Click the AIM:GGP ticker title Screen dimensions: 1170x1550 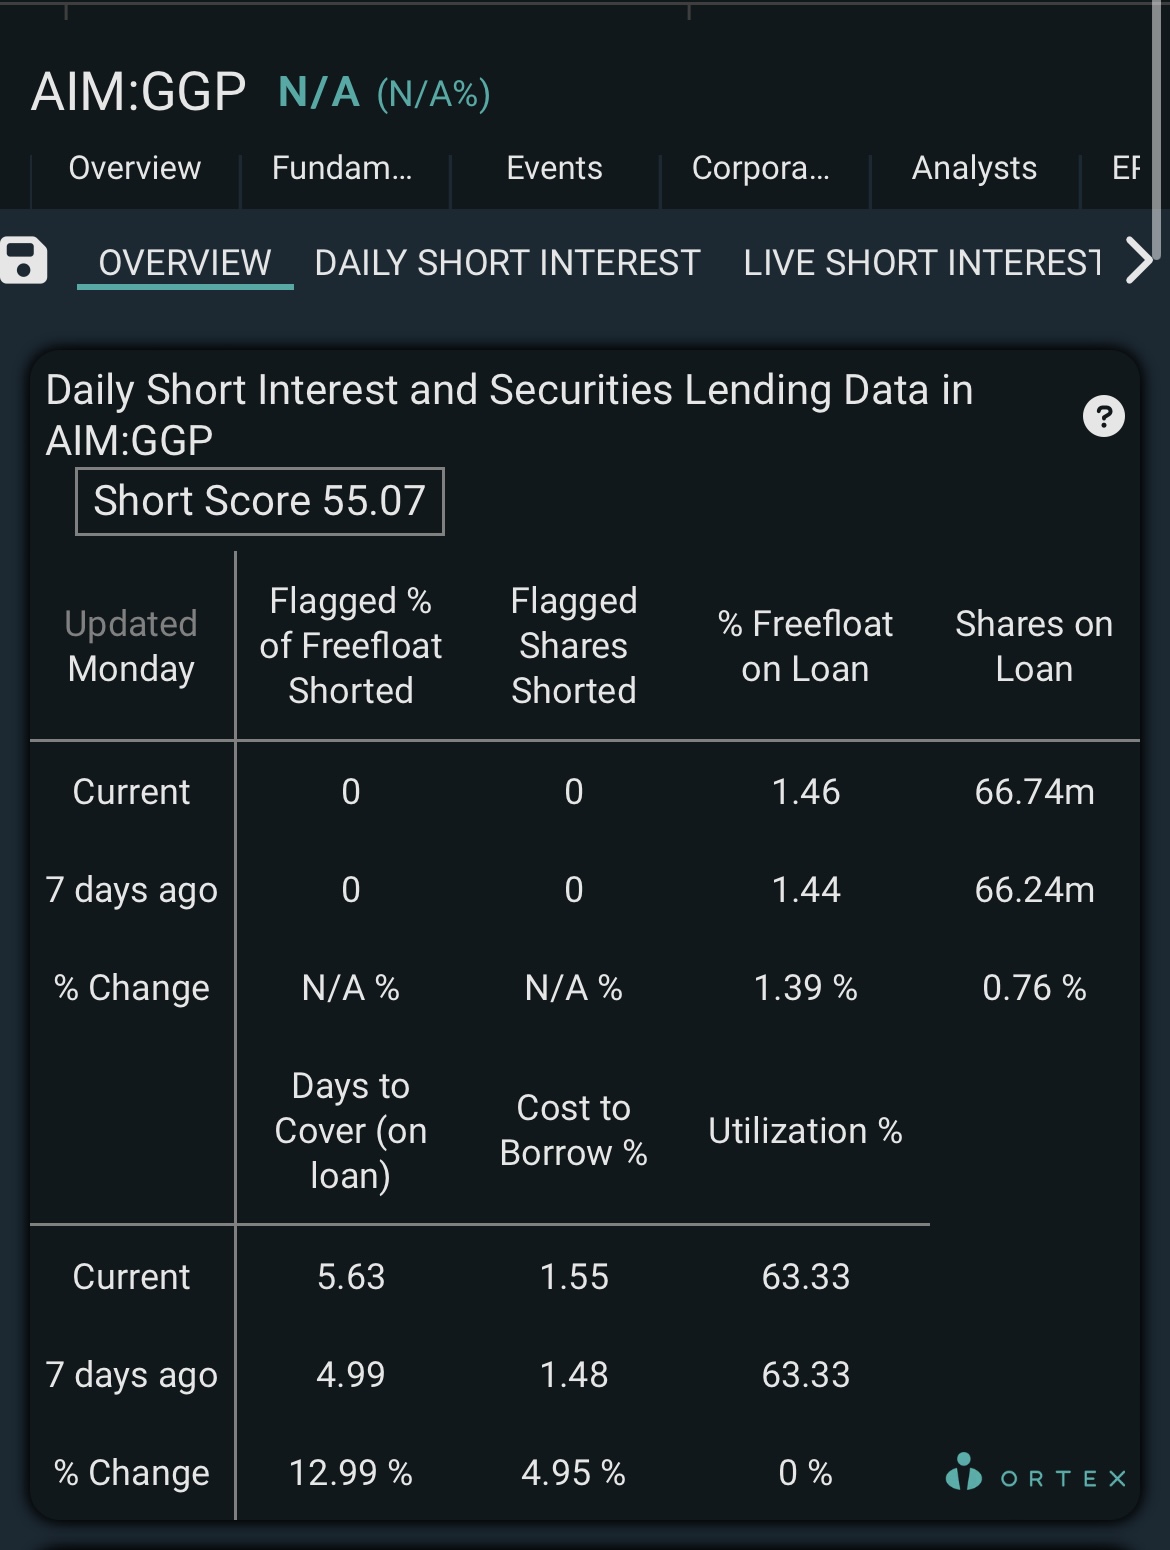pyautogui.click(x=138, y=92)
